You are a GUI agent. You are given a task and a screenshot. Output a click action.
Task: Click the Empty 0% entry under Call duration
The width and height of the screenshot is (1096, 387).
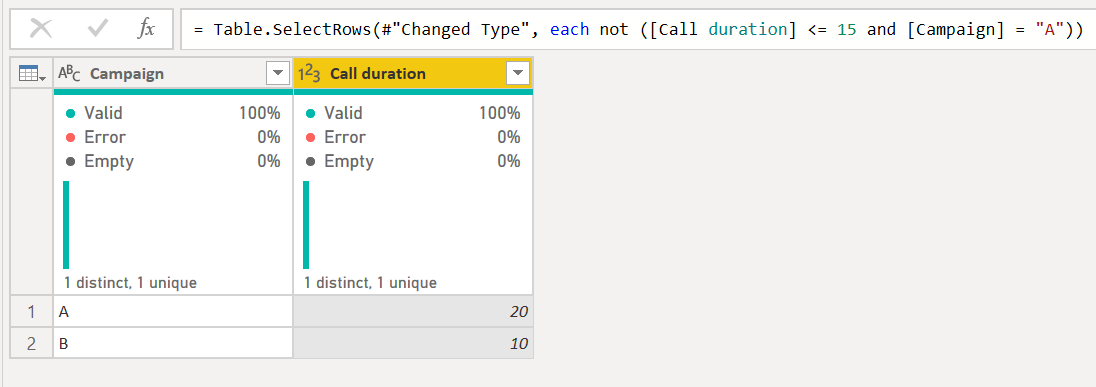pos(413,161)
